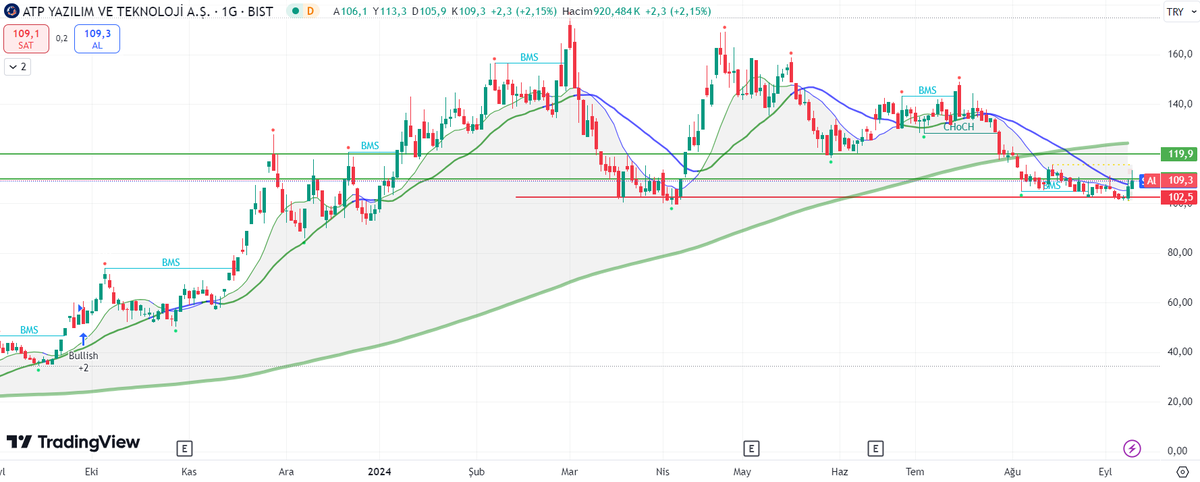Click the red AL tag beside 109,3

tap(1150, 180)
